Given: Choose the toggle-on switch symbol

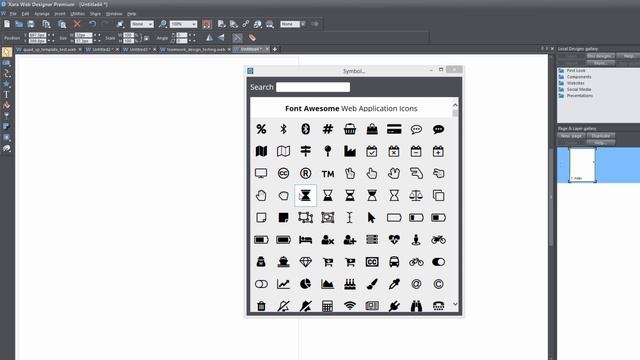Looking at the screenshot, I should click(x=438, y=262).
